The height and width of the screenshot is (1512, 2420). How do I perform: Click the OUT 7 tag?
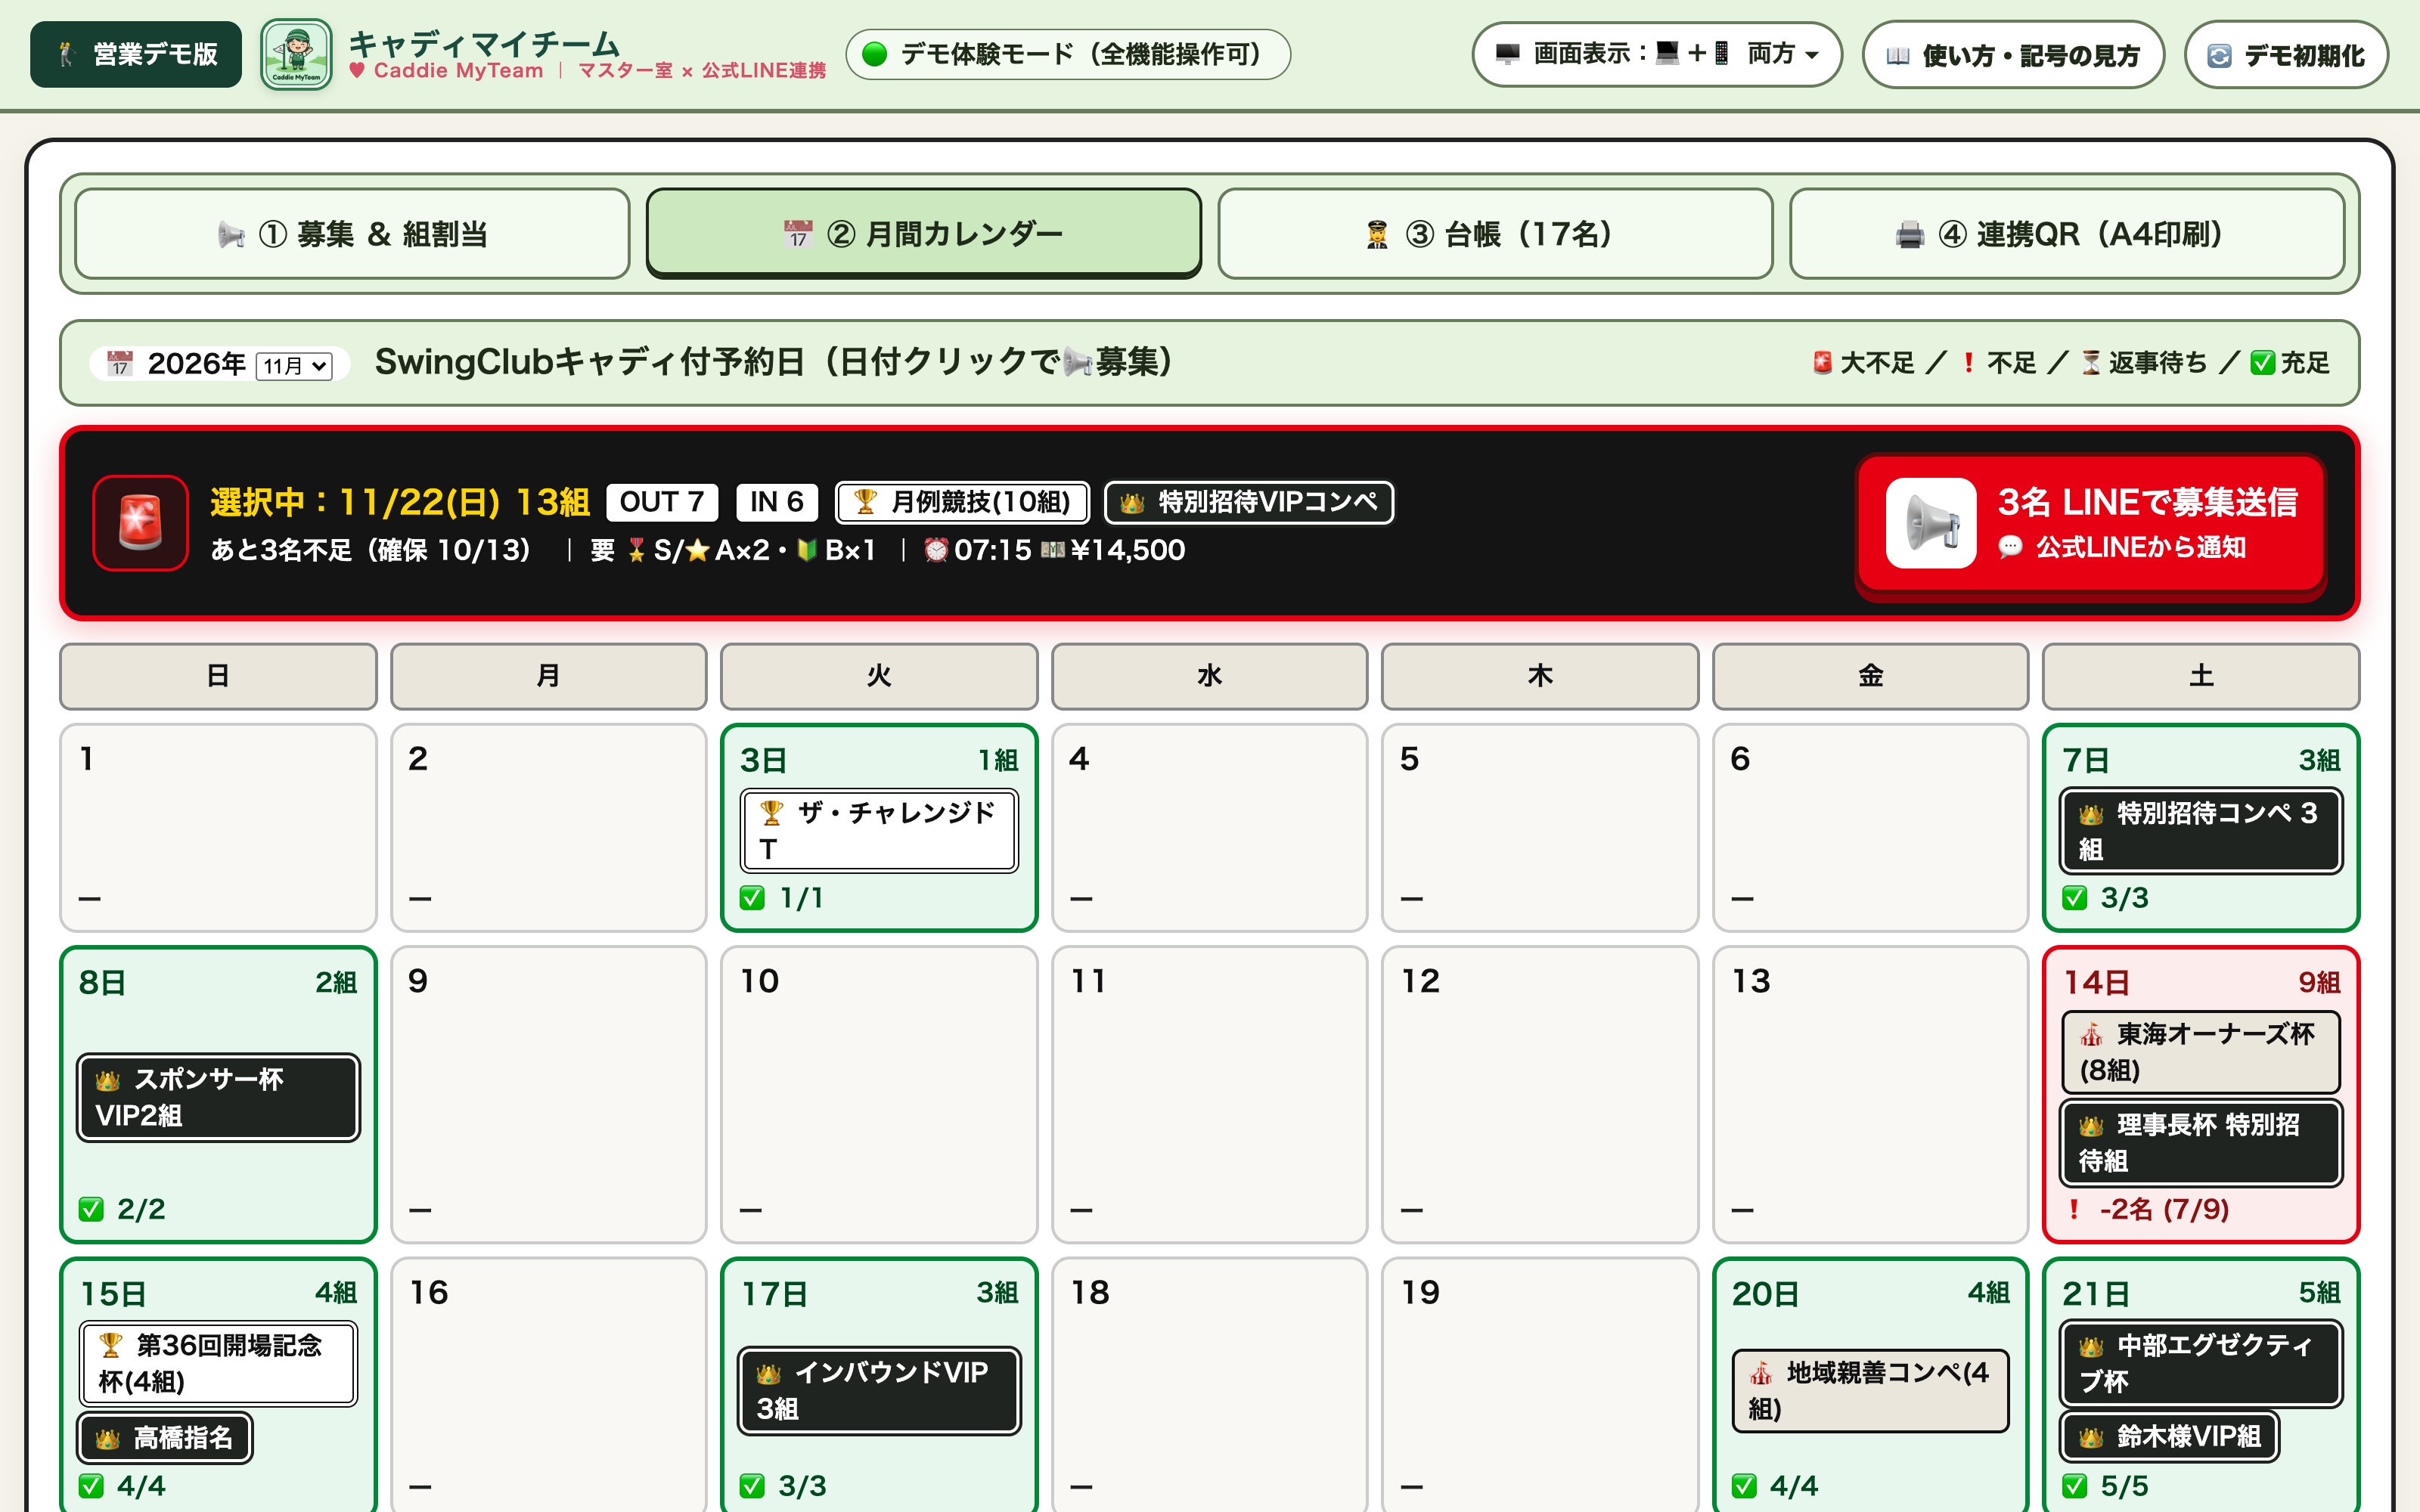(662, 502)
